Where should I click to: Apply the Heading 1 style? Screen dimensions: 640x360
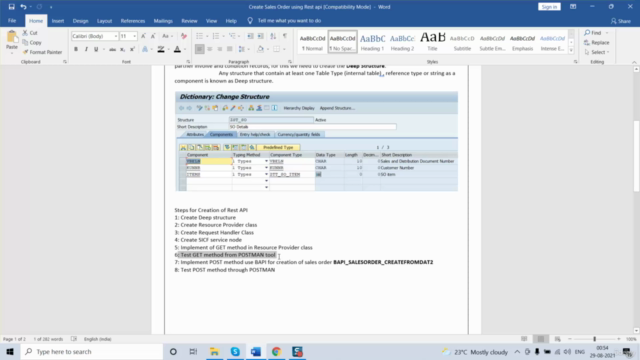[372, 42]
